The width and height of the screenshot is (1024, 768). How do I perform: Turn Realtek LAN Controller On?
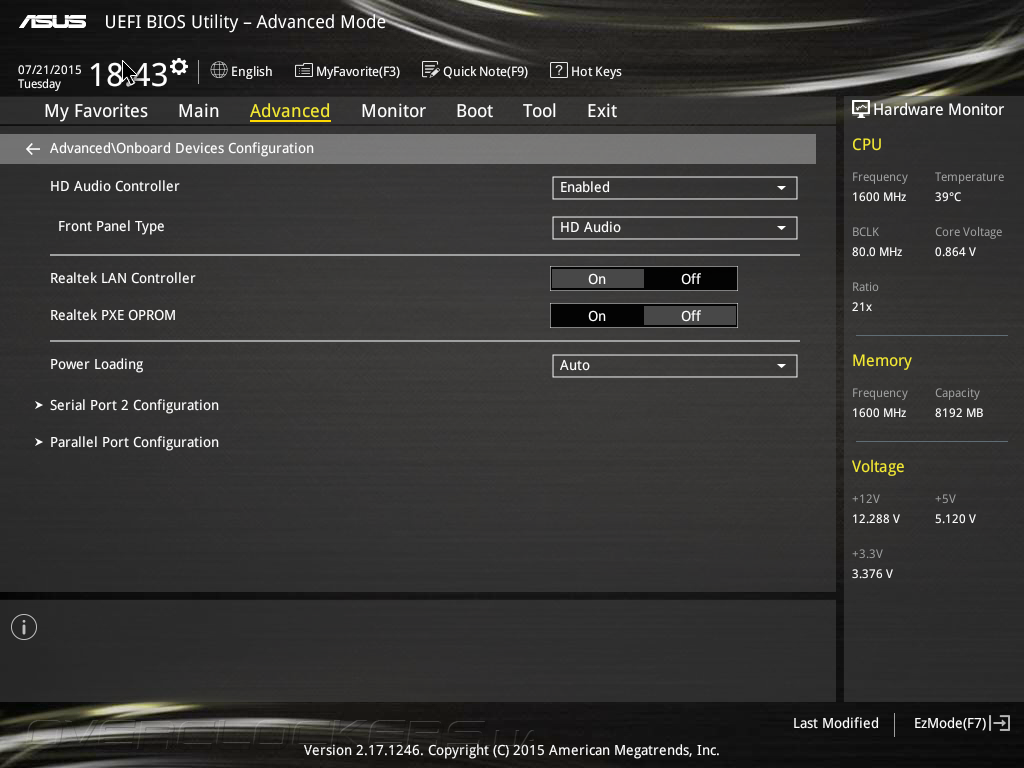pyautogui.click(x=597, y=279)
